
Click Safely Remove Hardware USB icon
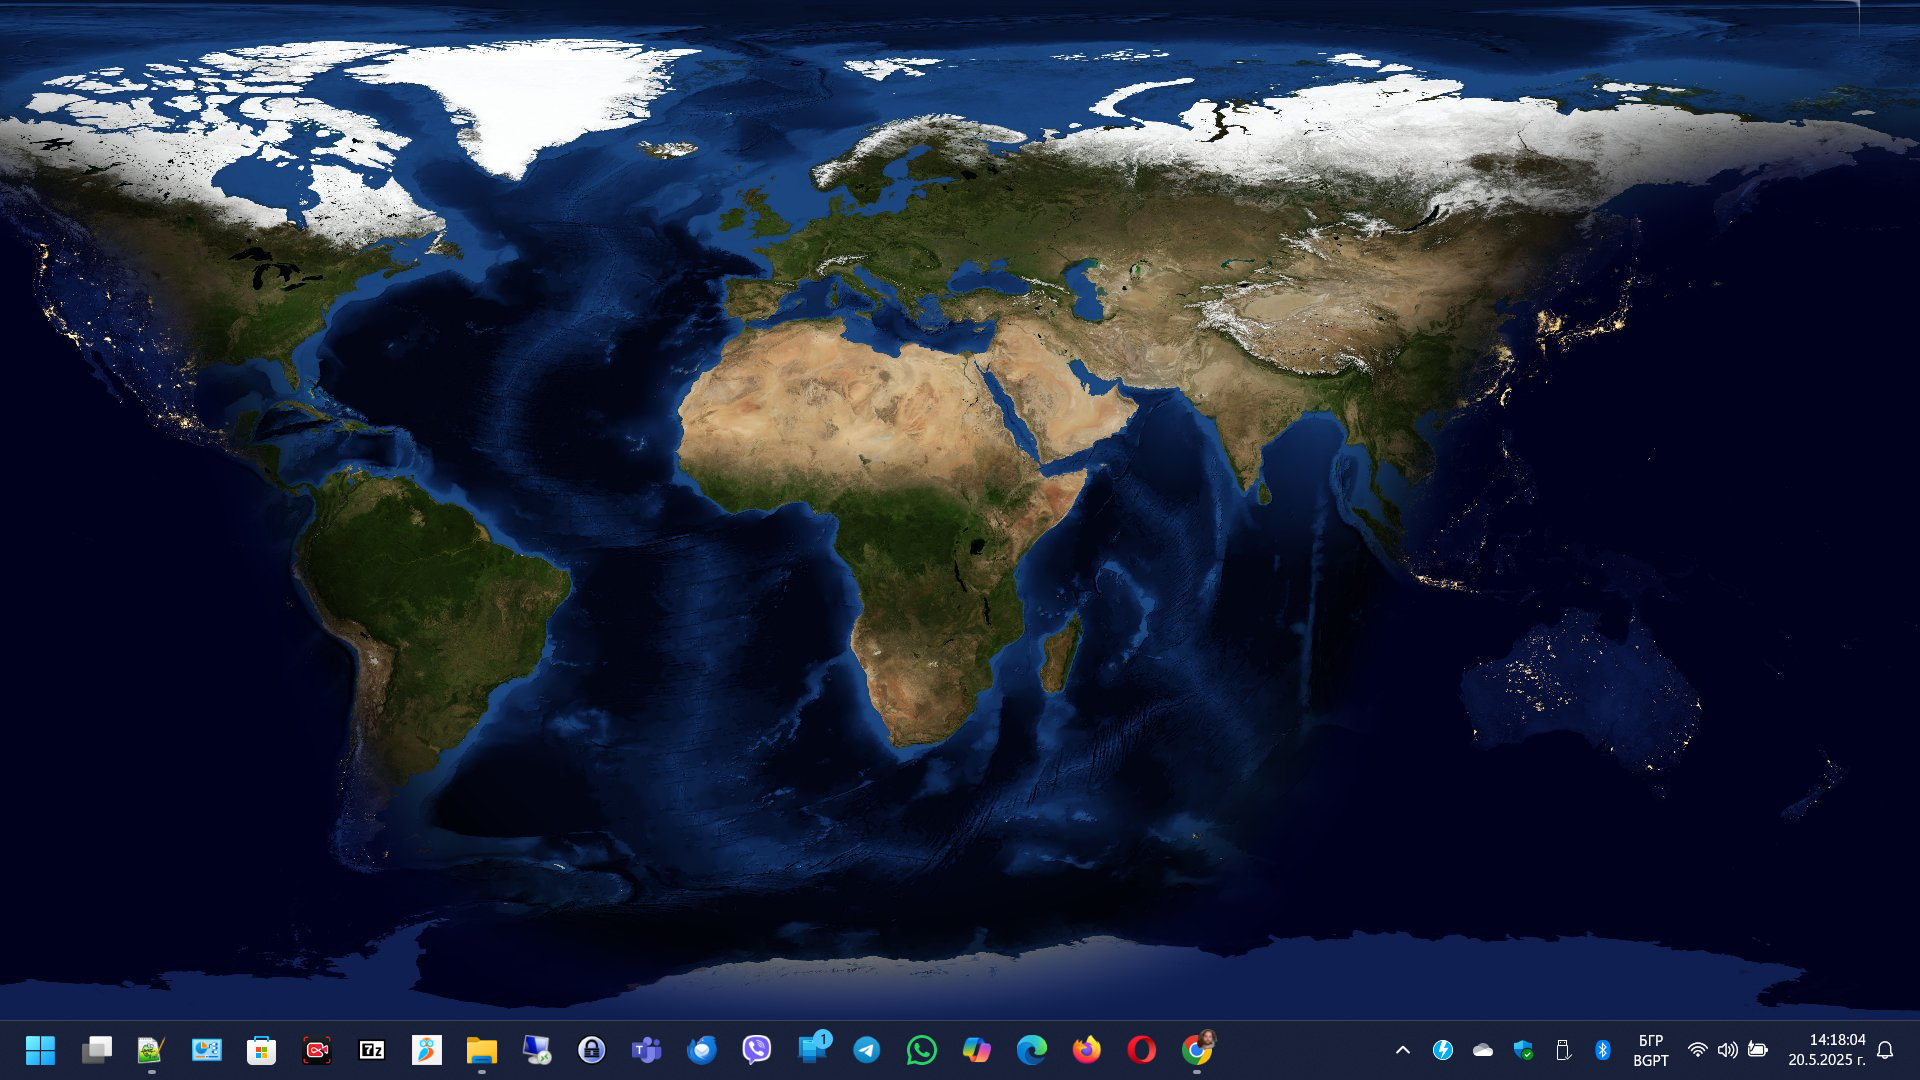[1563, 1050]
